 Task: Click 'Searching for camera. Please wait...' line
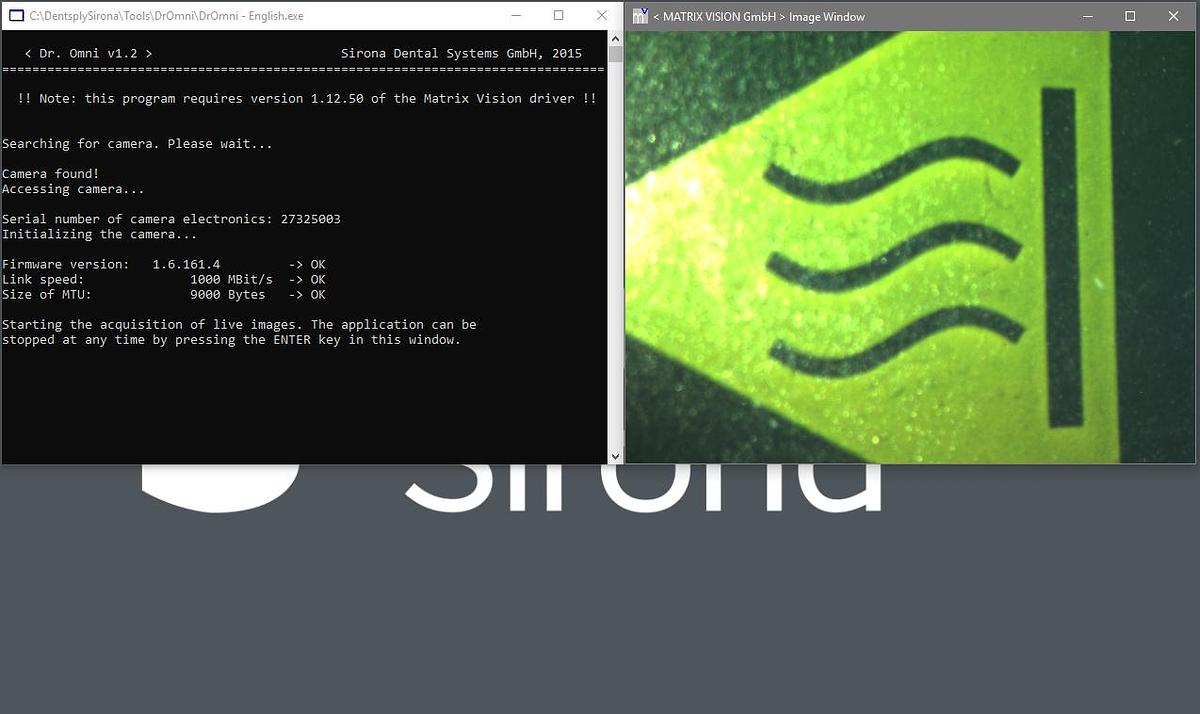click(x=137, y=144)
